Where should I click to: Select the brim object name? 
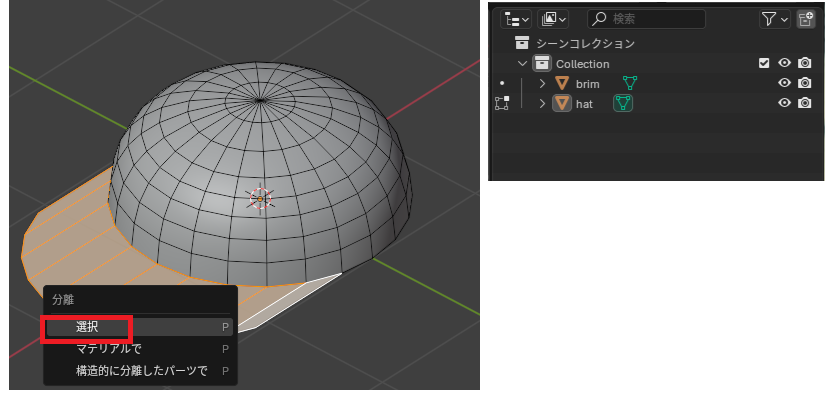587,84
